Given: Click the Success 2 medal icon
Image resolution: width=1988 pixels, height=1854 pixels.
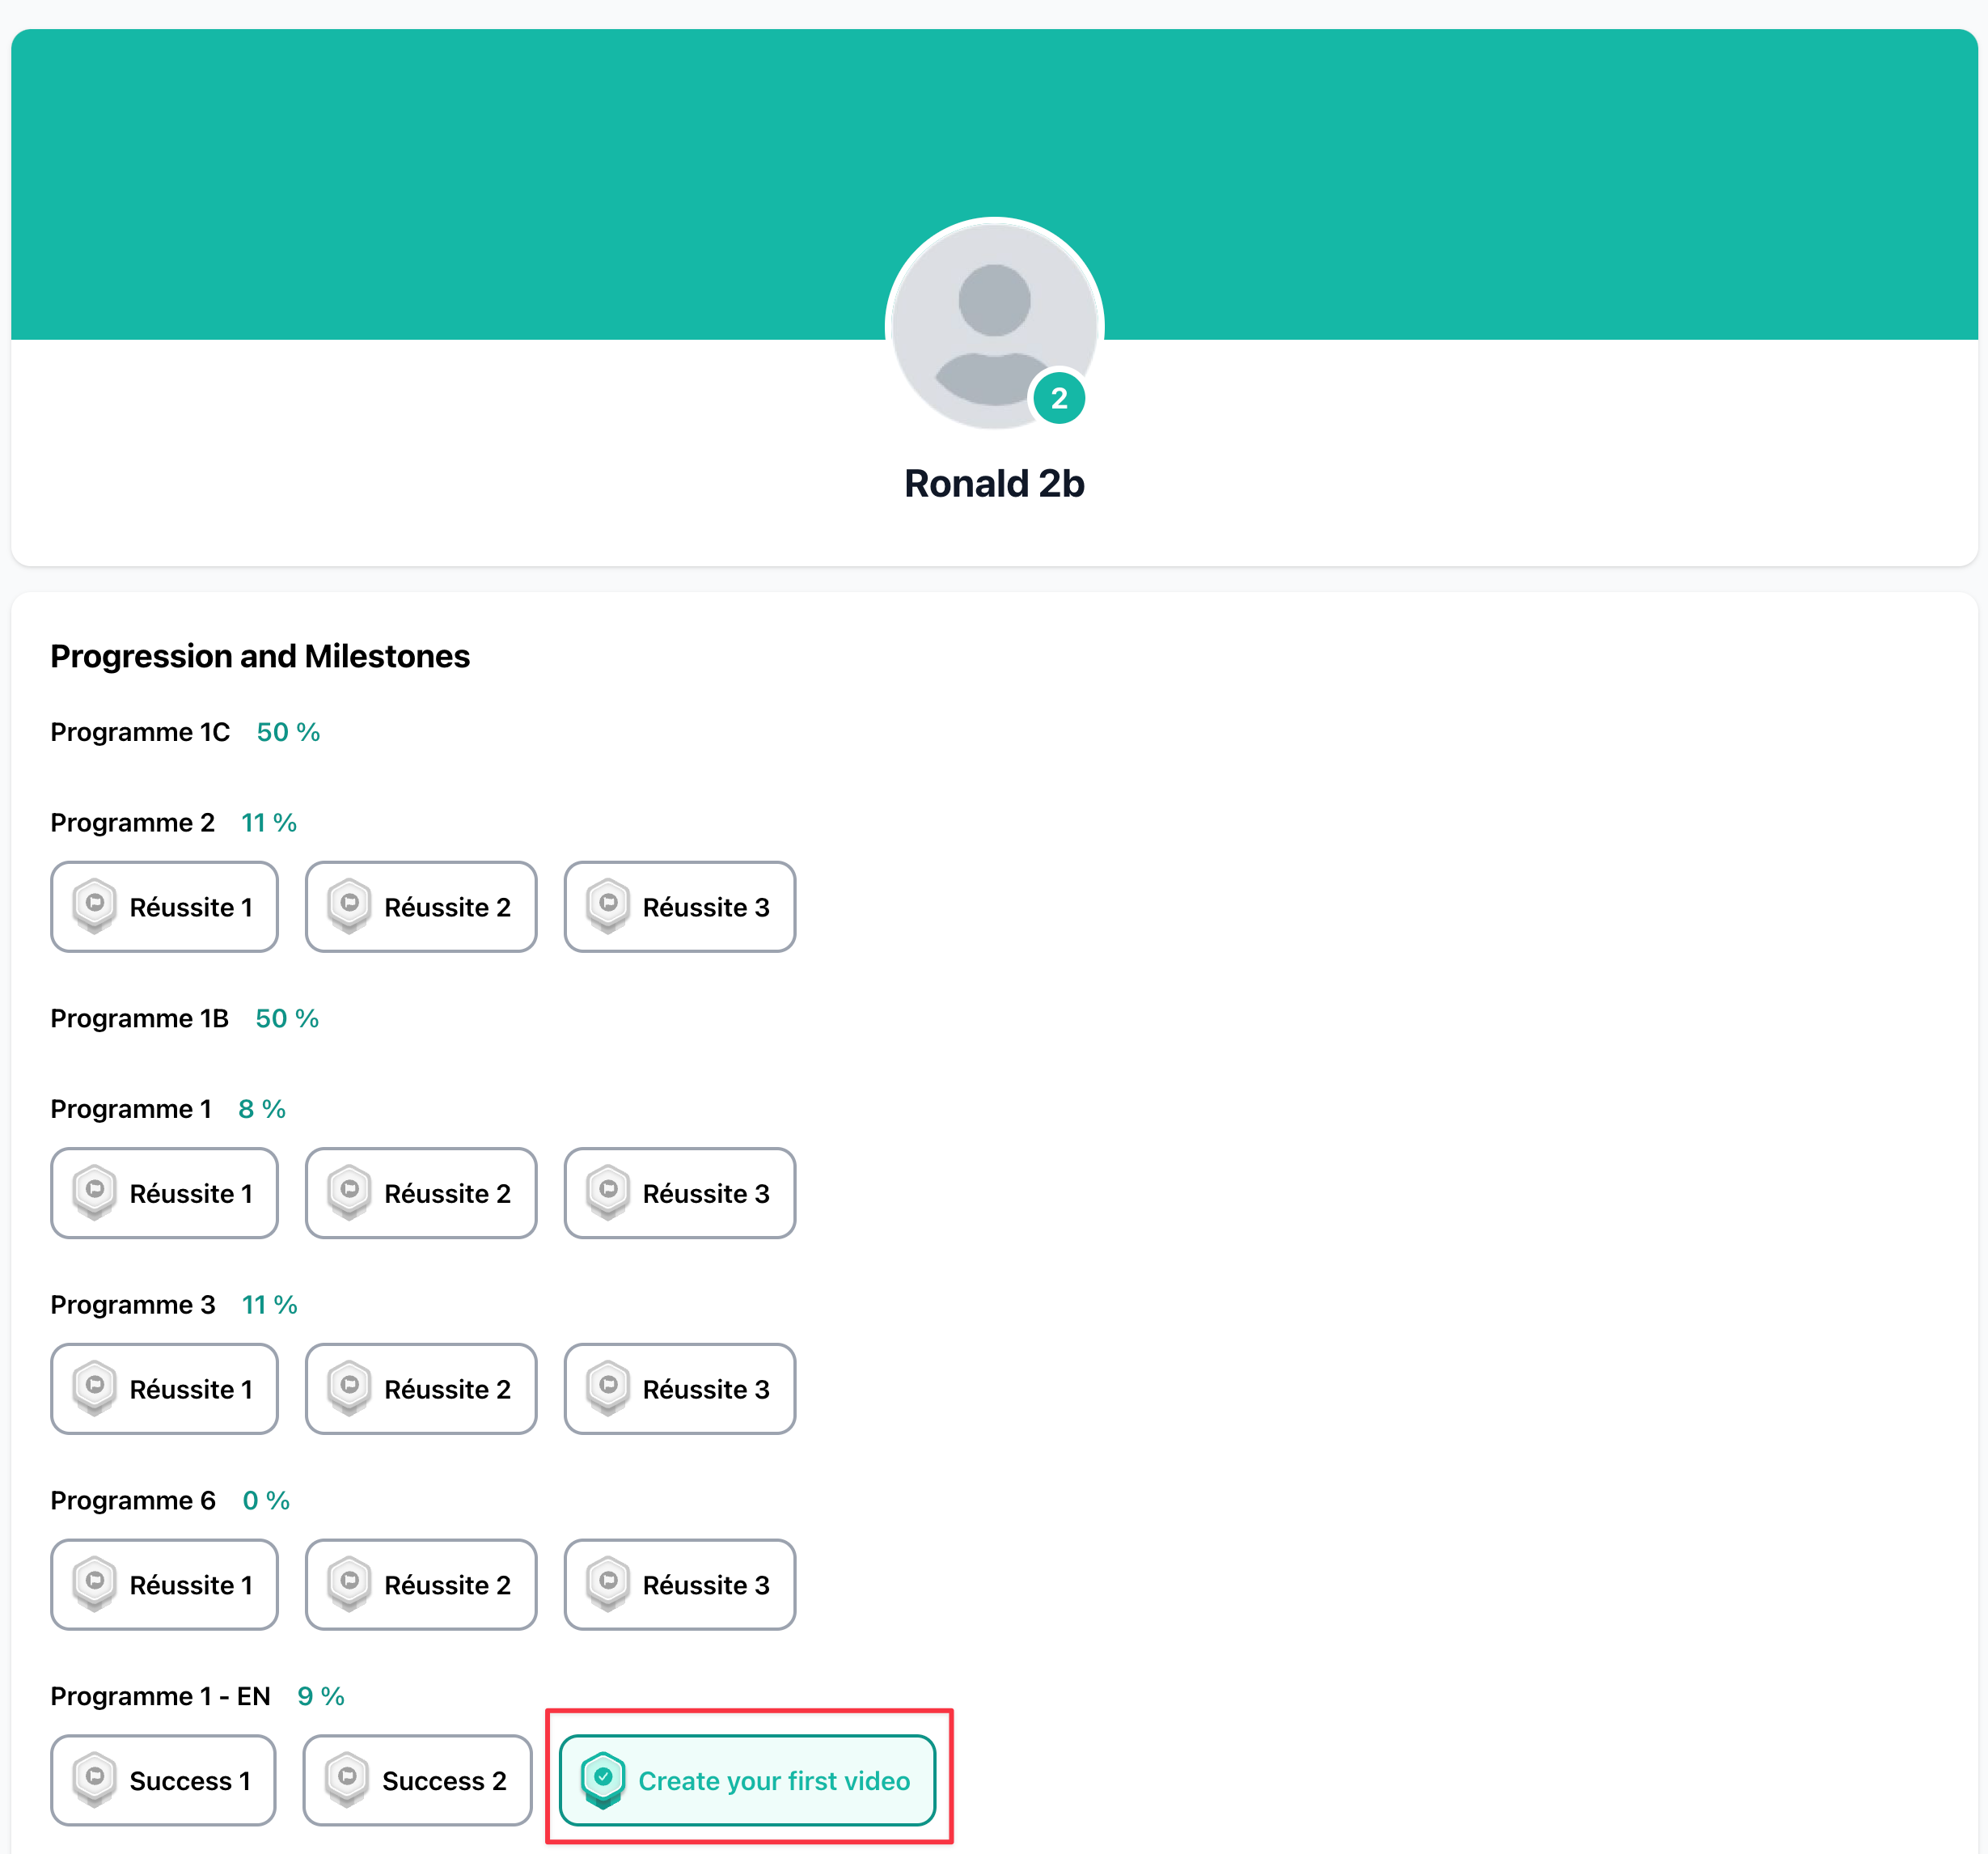Looking at the screenshot, I should click(347, 1780).
